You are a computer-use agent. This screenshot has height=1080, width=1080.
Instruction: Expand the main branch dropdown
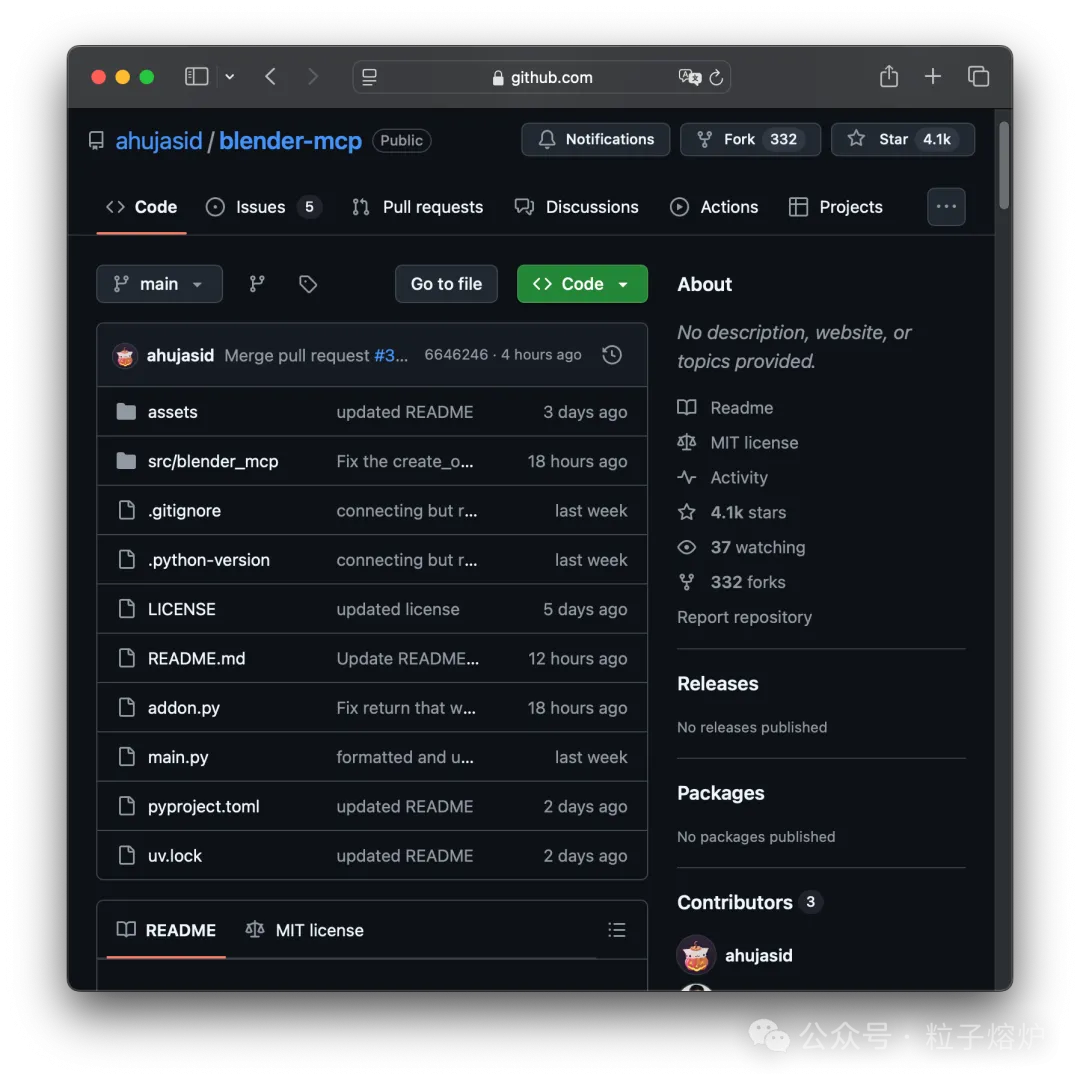tap(159, 284)
